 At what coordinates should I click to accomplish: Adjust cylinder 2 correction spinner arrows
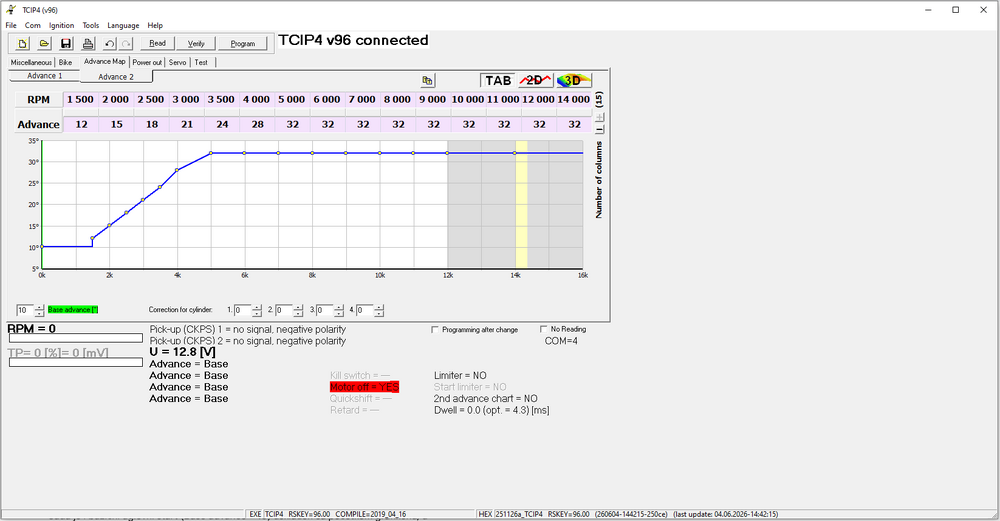coord(298,310)
